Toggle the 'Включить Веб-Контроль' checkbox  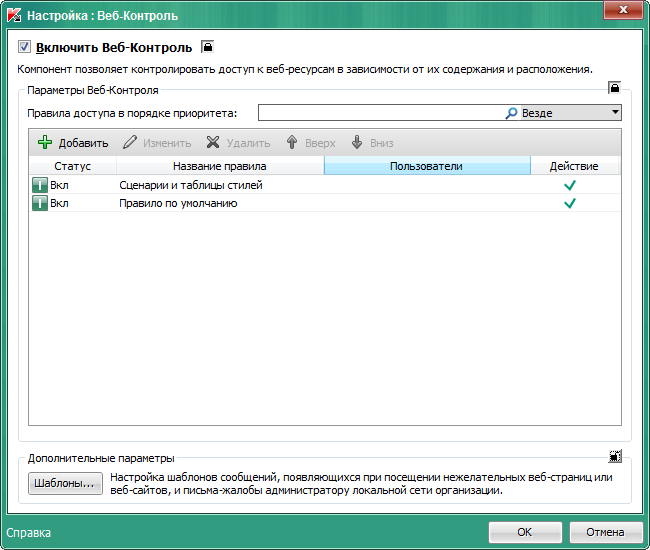tap(24, 47)
